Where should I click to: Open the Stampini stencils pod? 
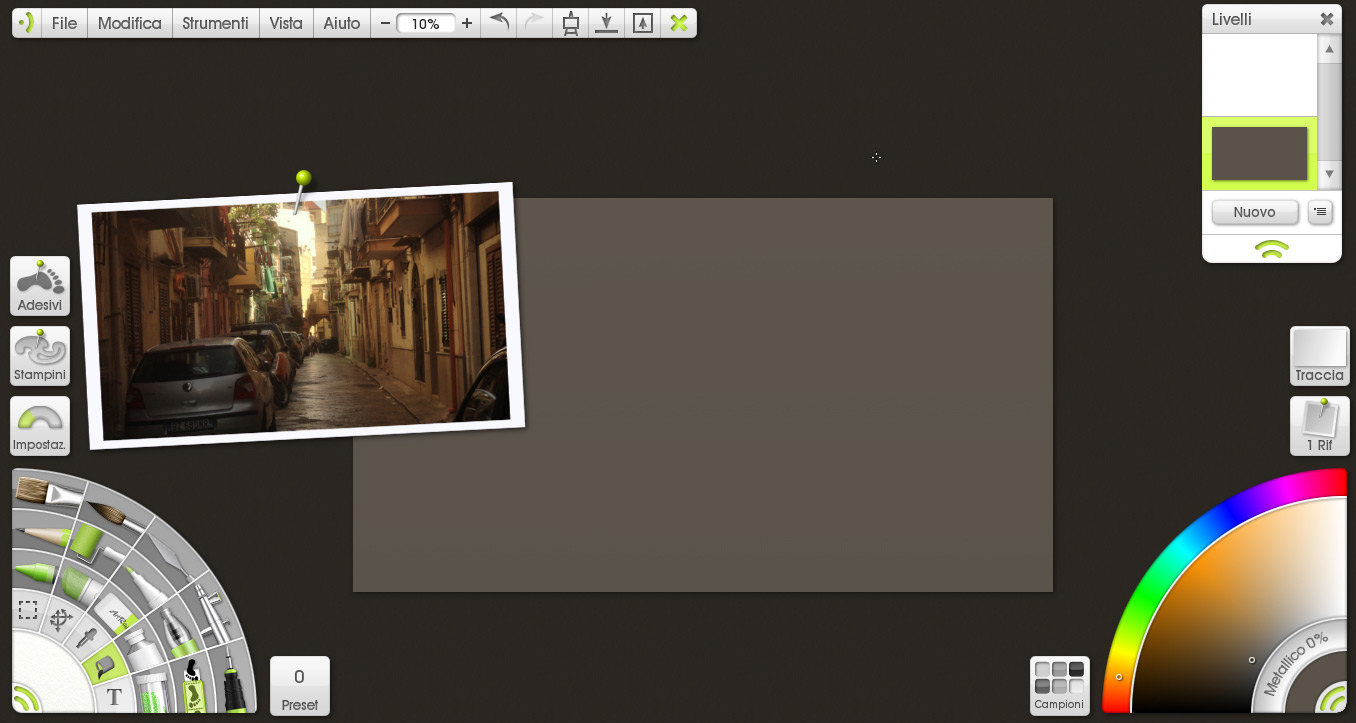[x=40, y=356]
